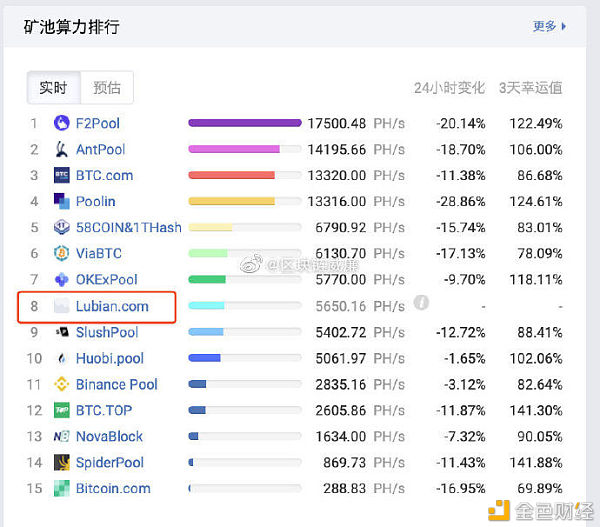Click the cyan Lubian.com hashrate bar
600x527 pixels.
coord(206,305)
